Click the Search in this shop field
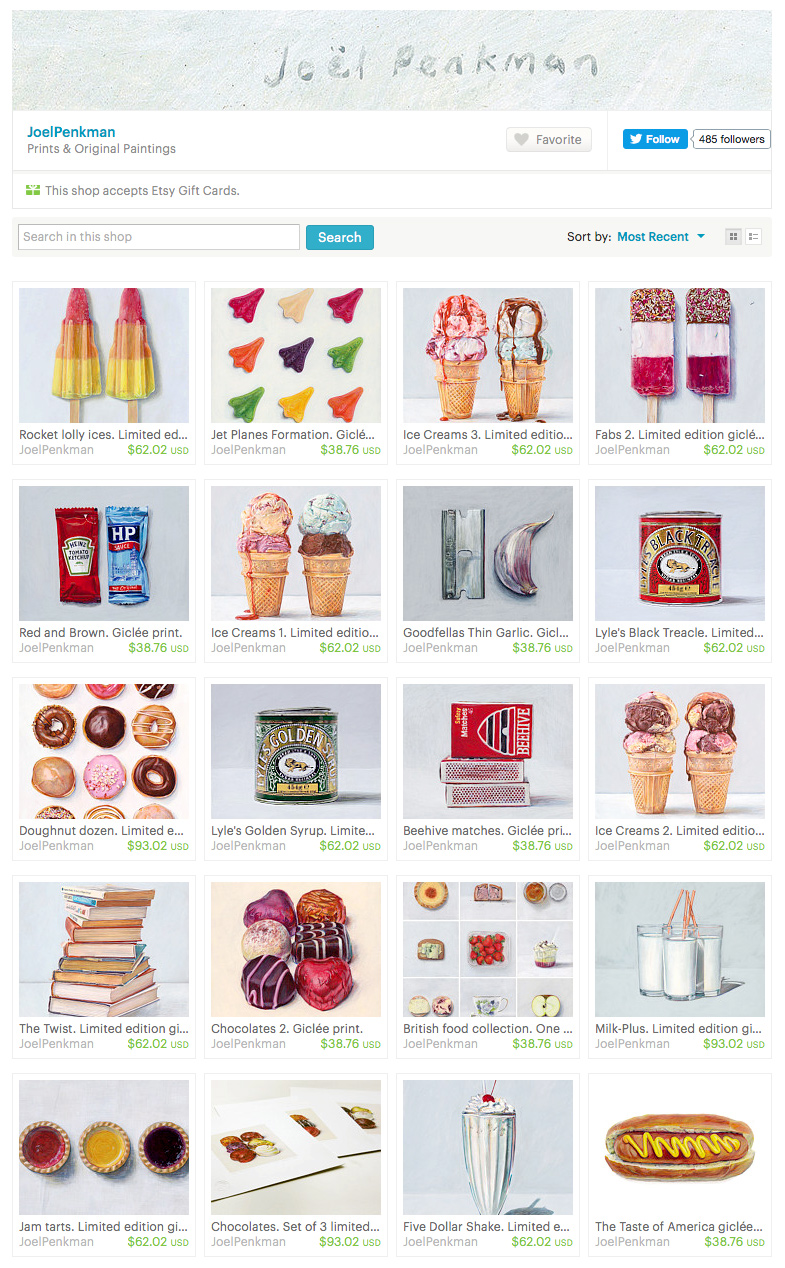The height and width of the screenshot is (1268, 785). coord(159,237)
